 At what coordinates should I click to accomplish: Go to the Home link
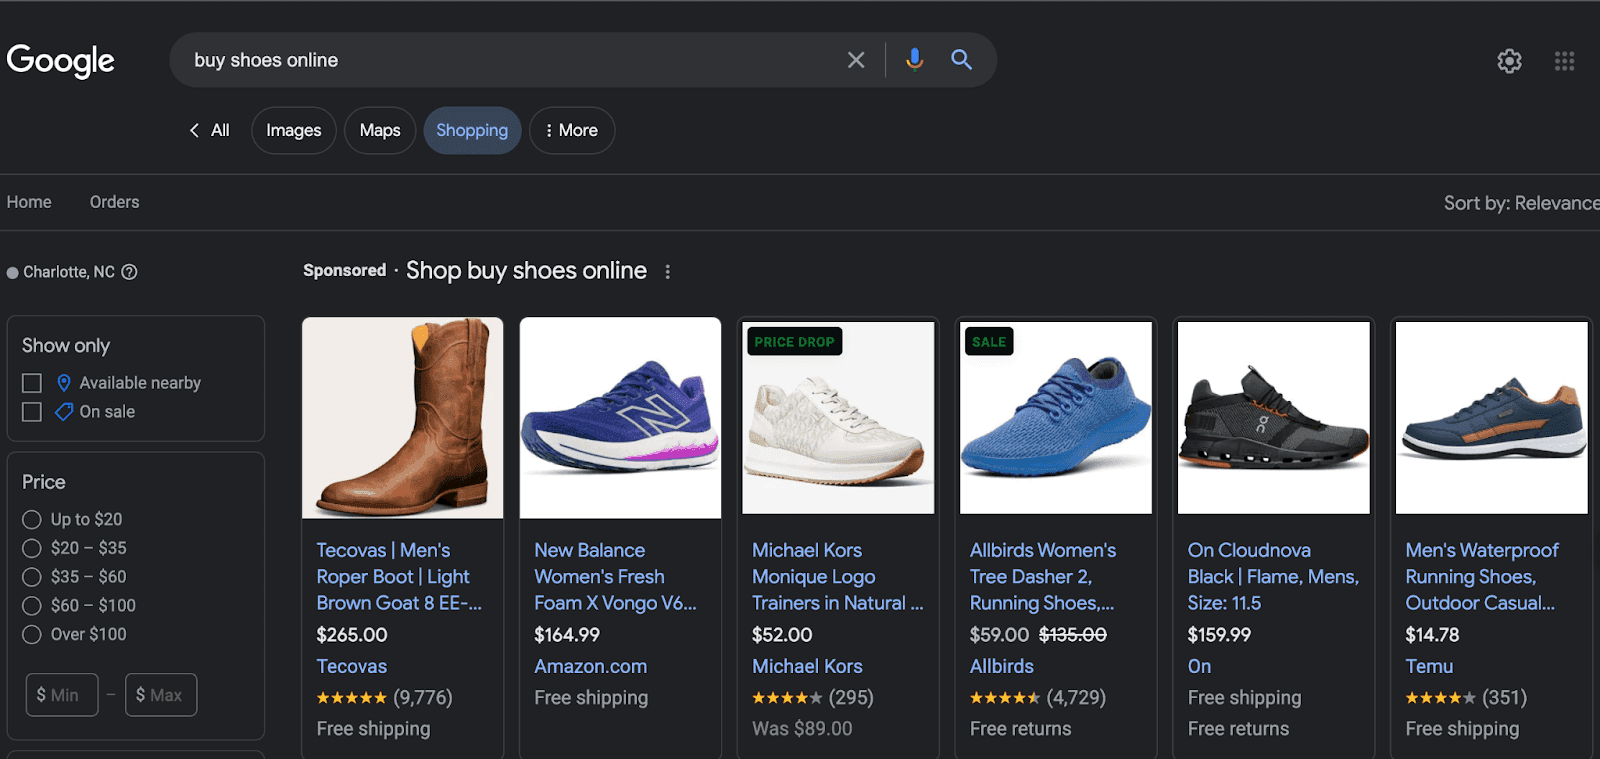click(x=29, y=202)
